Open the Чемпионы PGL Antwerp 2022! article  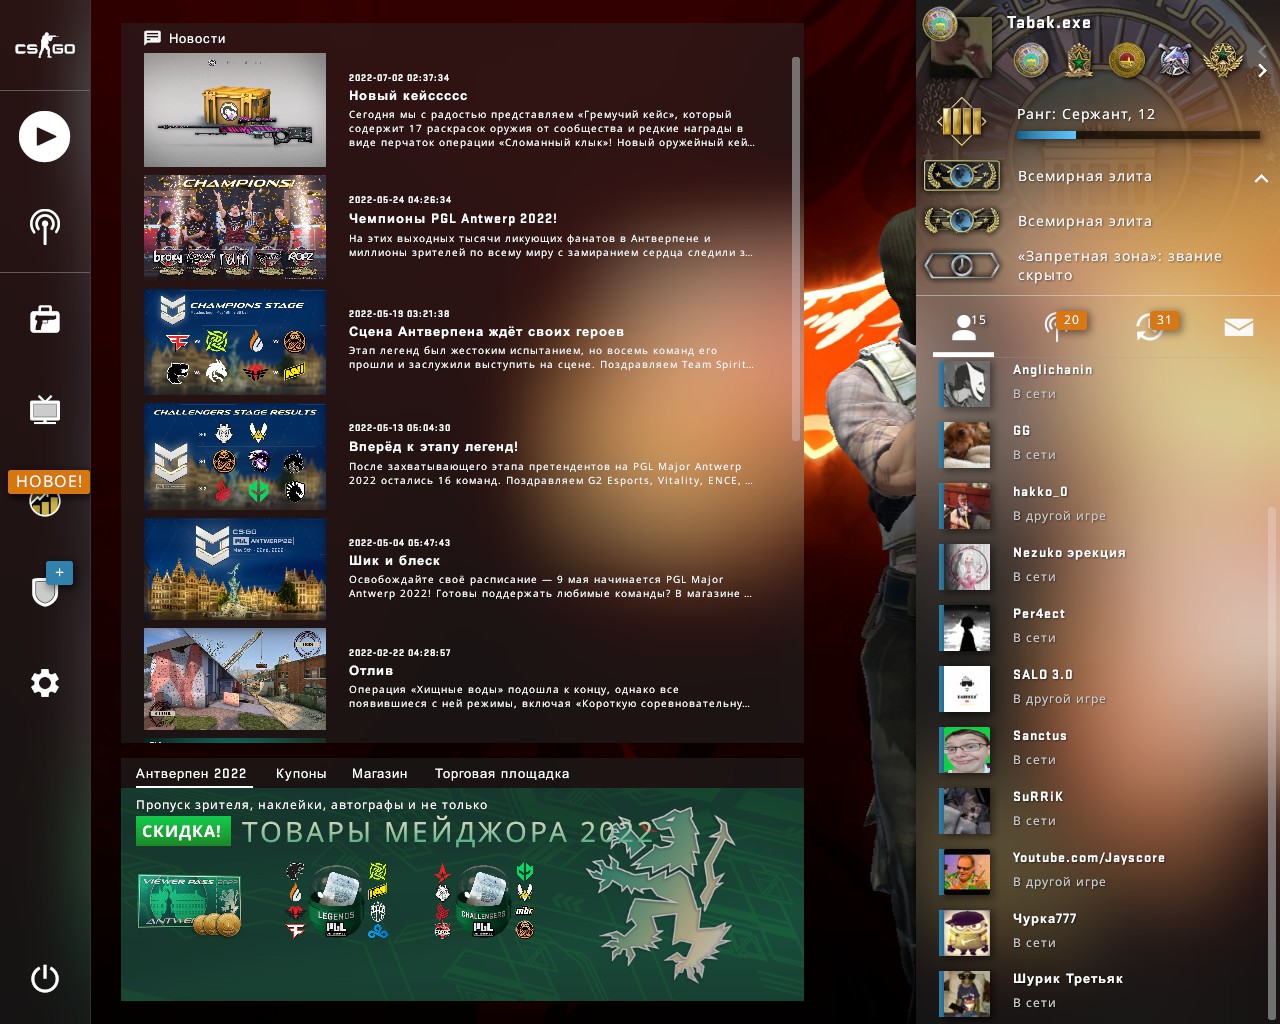(x=462, y=226)
